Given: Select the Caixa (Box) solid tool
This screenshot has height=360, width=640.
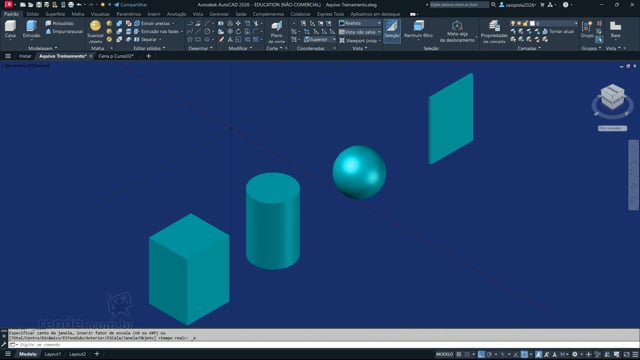Looking at the screenshot, I should (10, 29).
